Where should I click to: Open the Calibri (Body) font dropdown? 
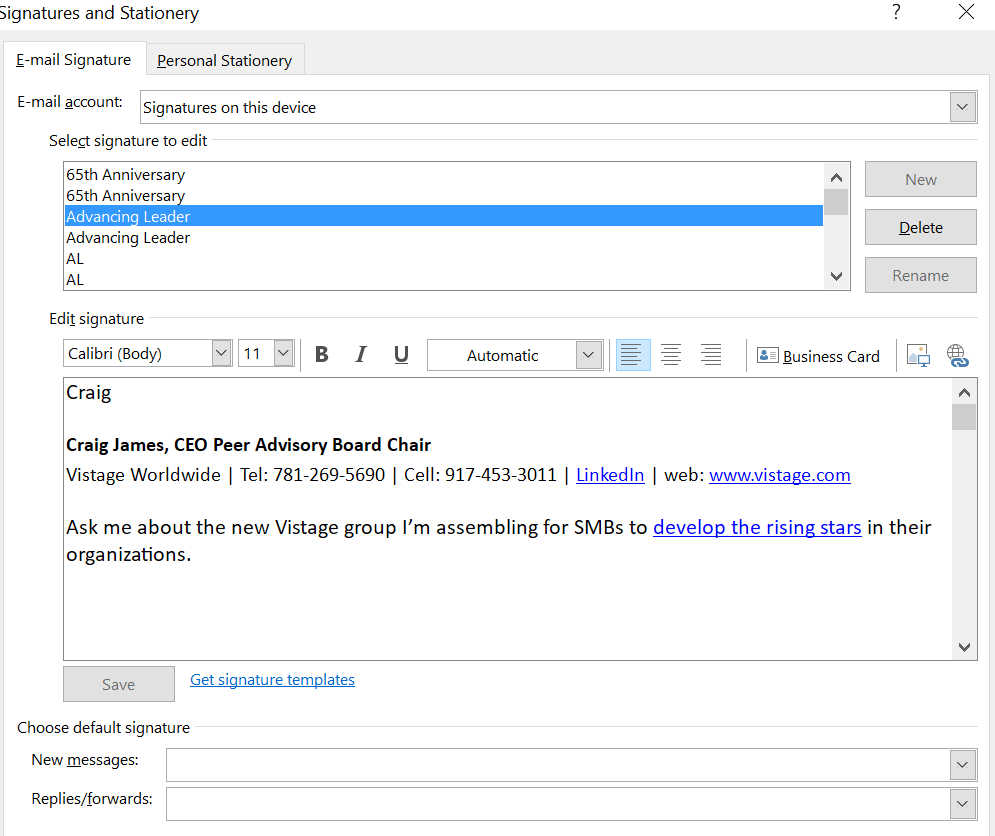pos(221,352)
